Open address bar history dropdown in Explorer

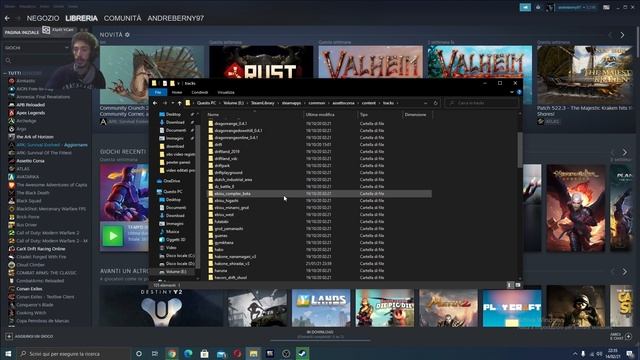(x=426, y=103)
